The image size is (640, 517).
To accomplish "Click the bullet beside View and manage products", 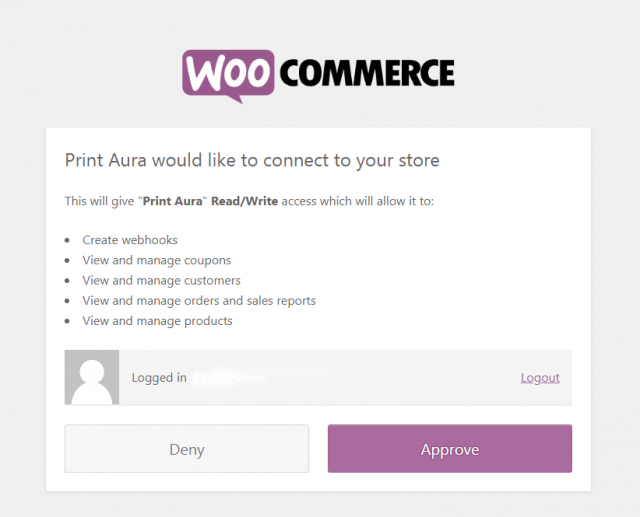I will 67,321.
